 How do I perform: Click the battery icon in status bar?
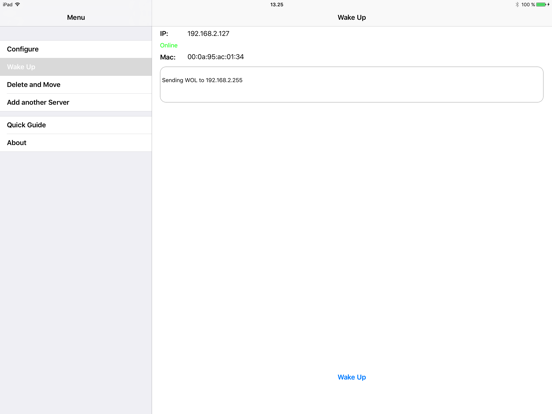tap(542, 5)
